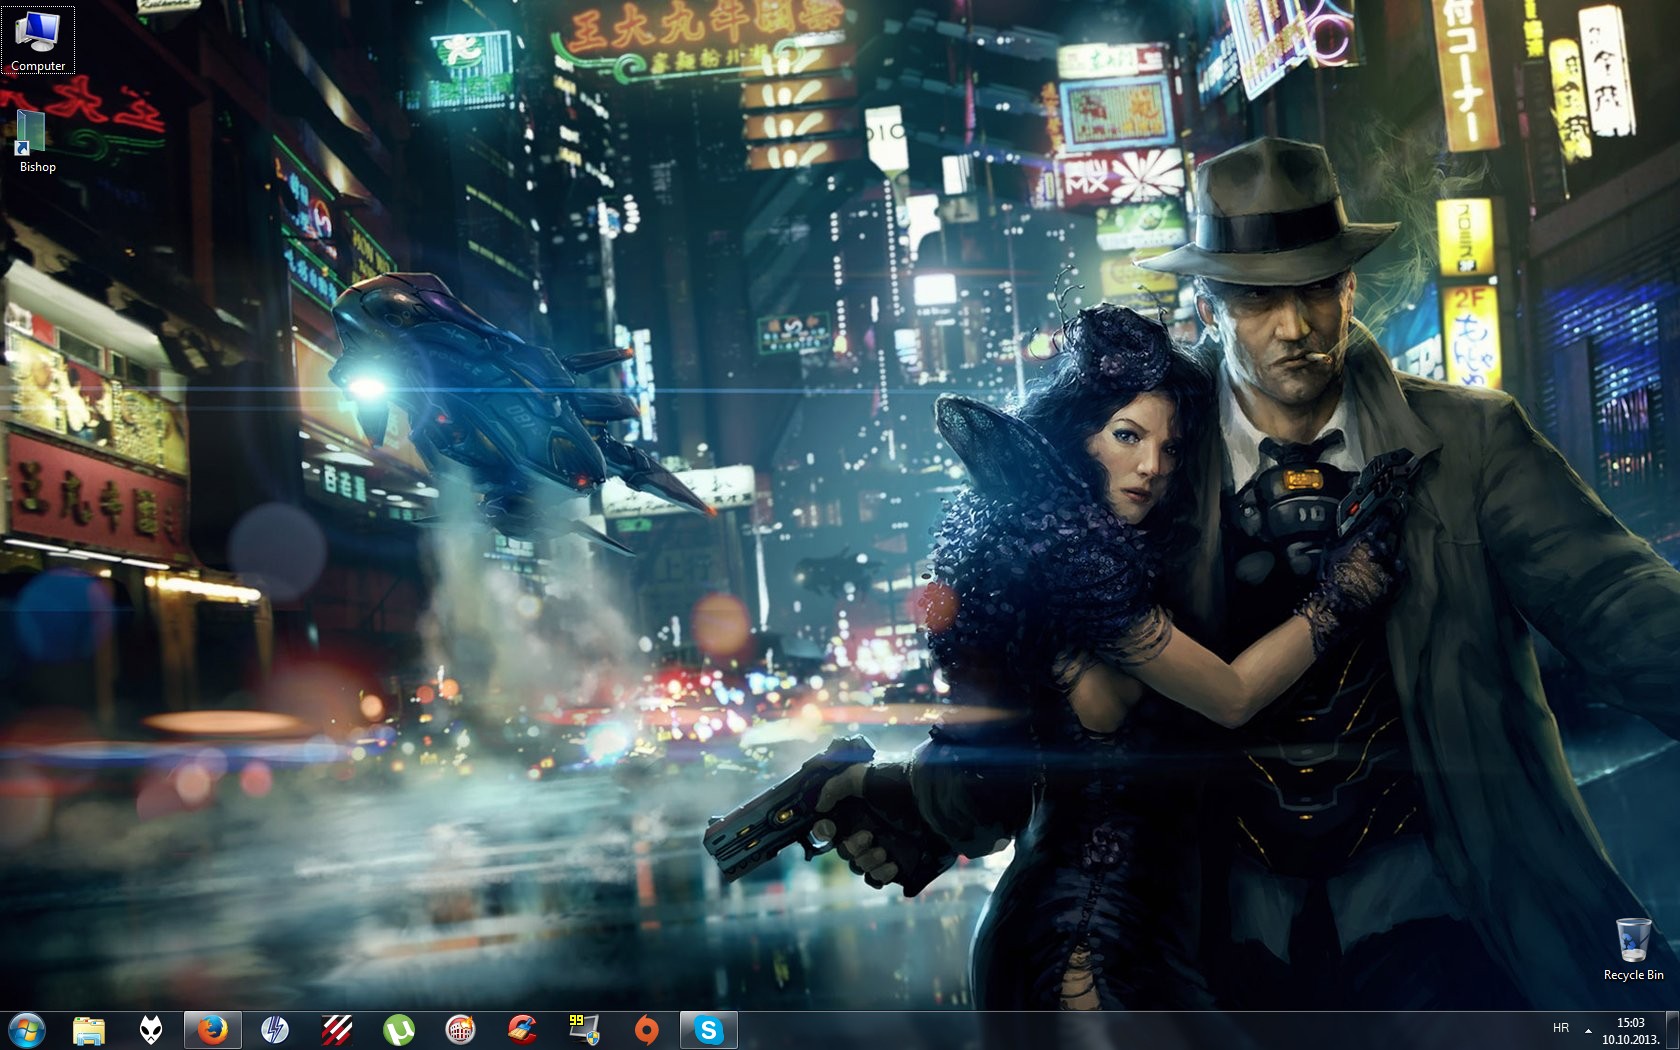Launch foobar2000 from the taskbar
The image size is (1680, 1050).
pos(151,1030)
